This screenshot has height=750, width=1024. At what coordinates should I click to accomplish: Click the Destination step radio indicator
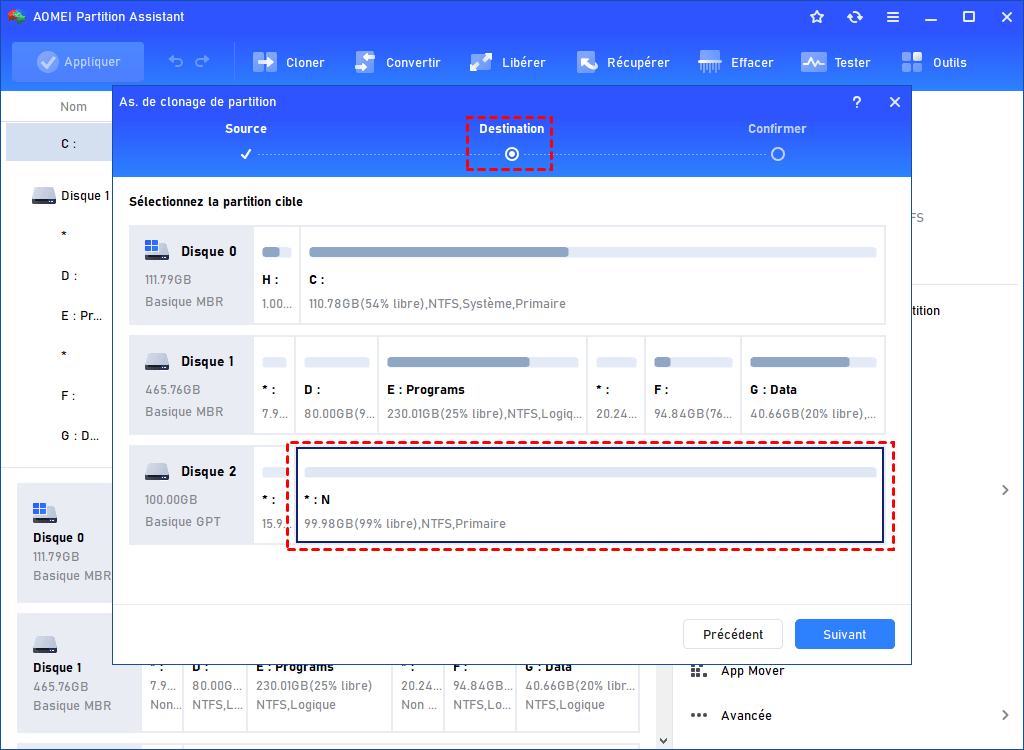click(512, 154)
